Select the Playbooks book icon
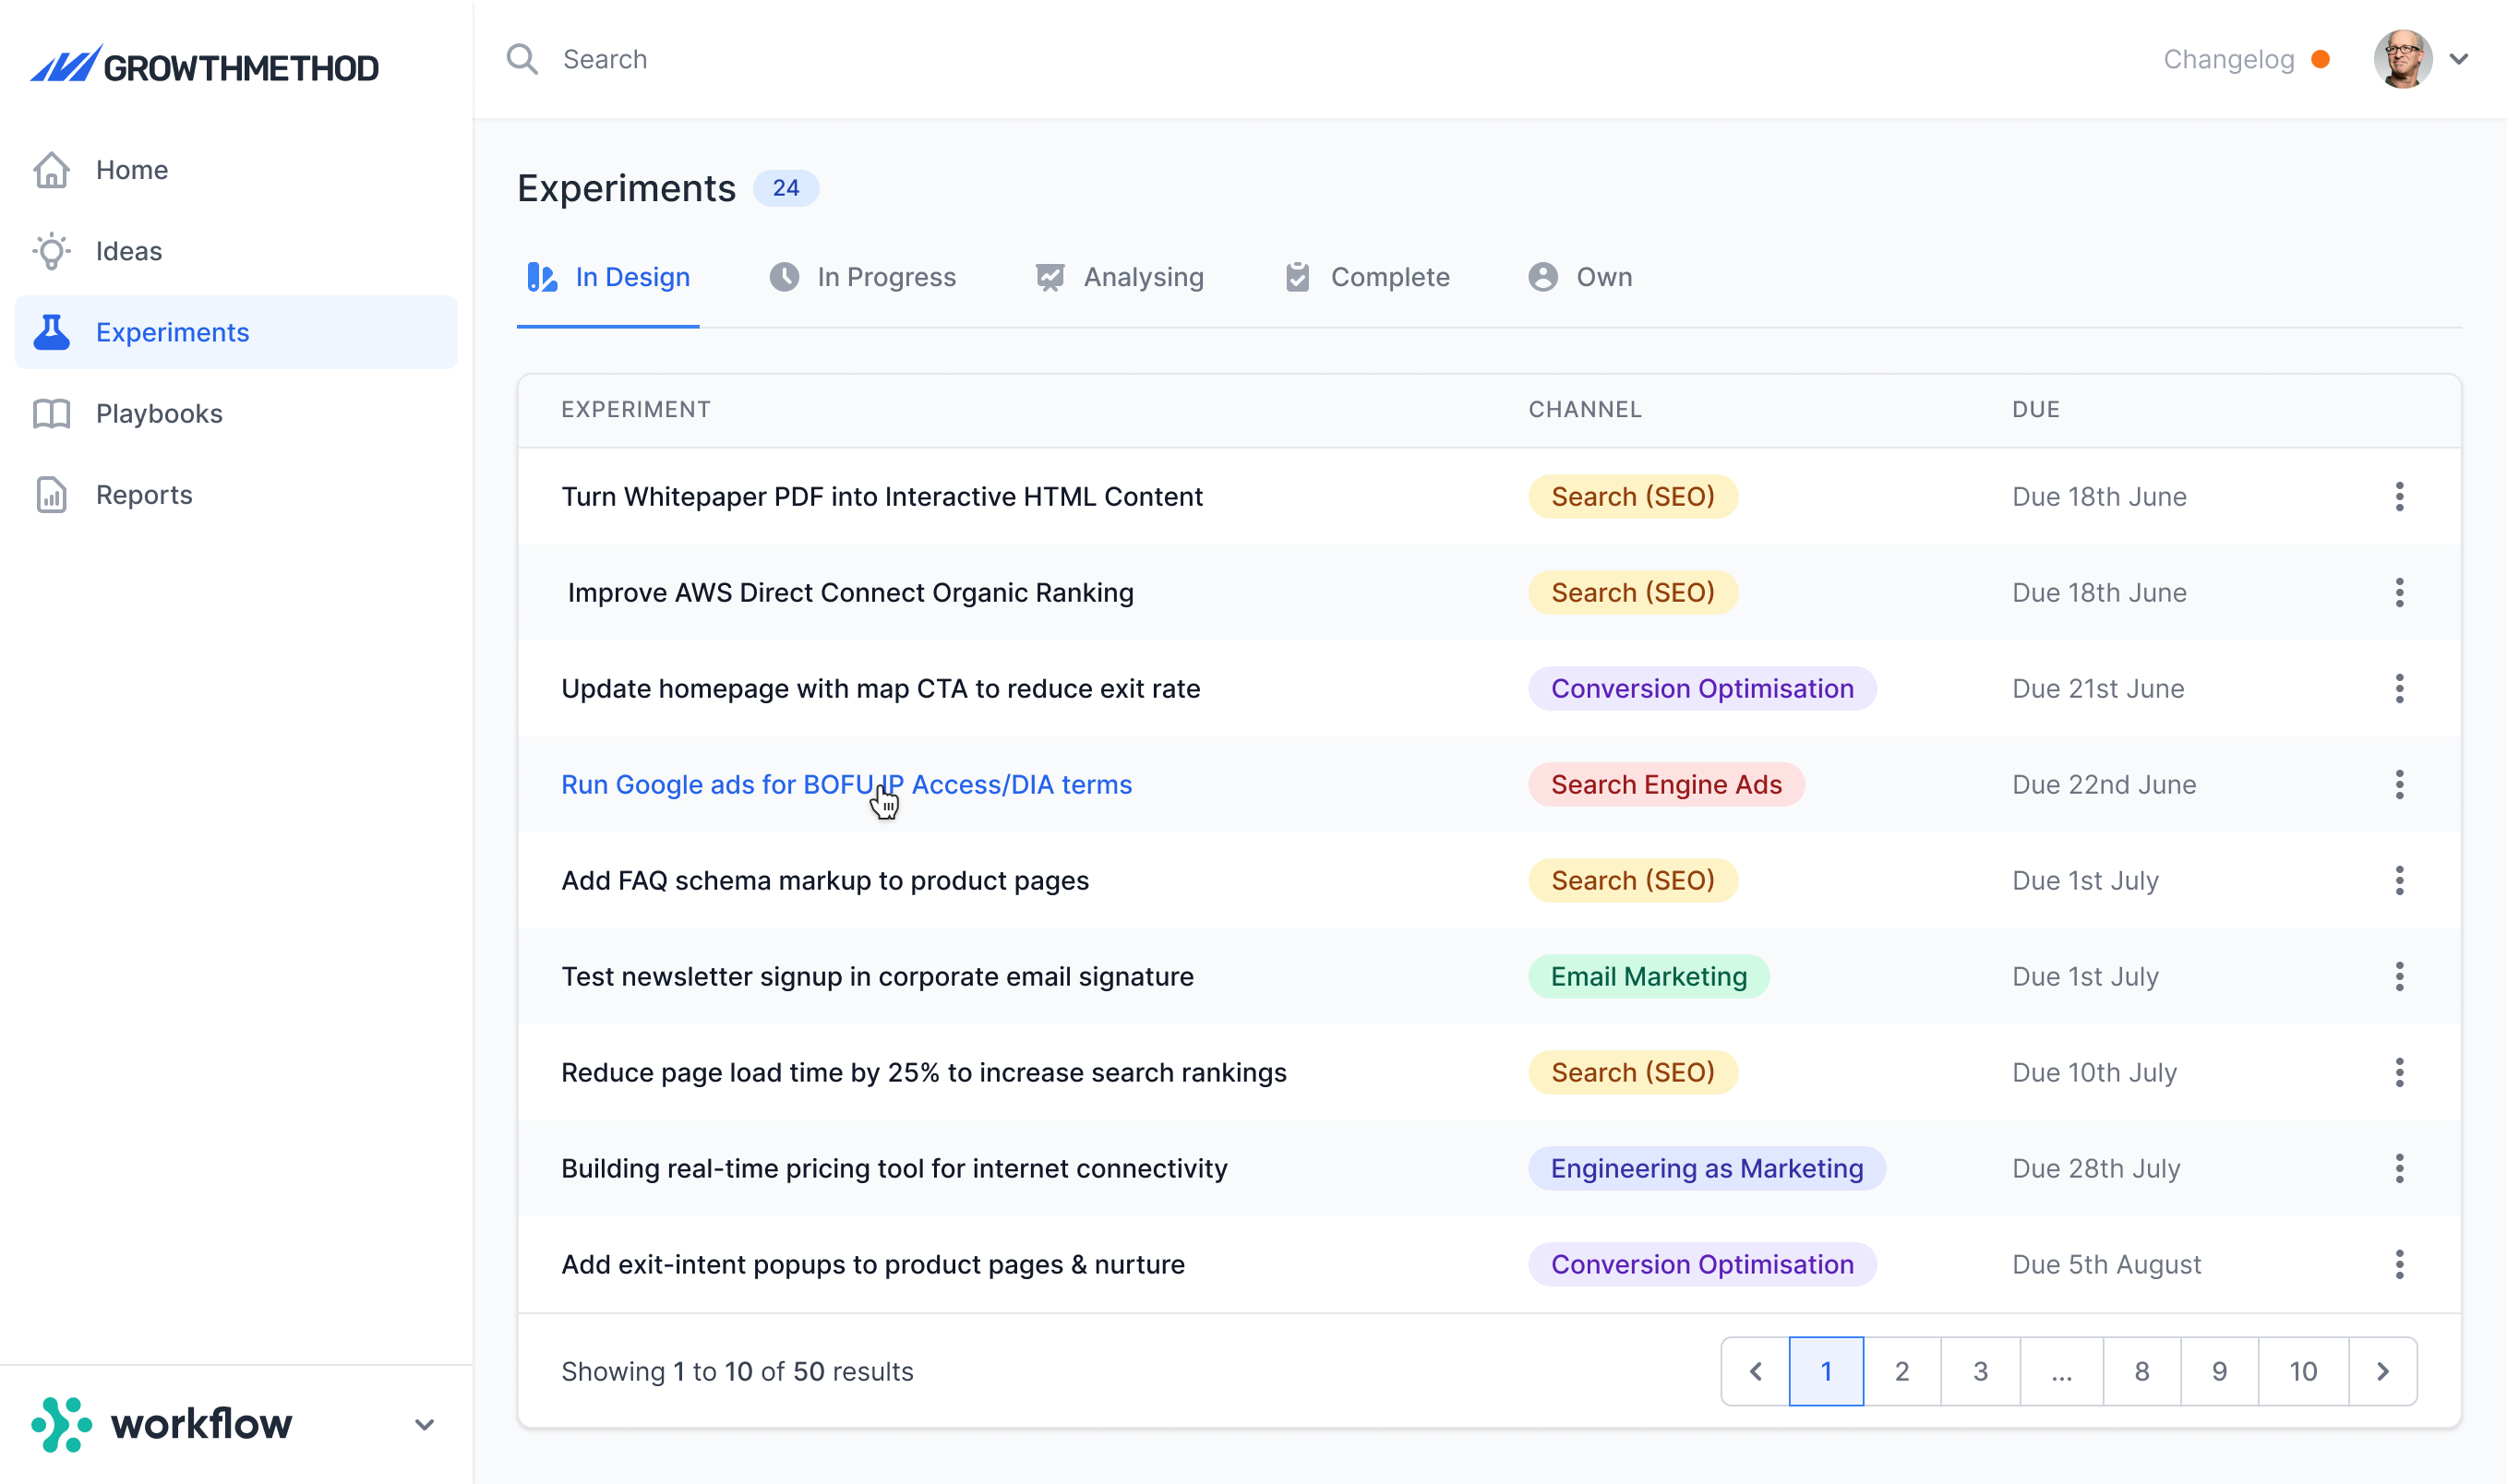 (x=51, y=413)
